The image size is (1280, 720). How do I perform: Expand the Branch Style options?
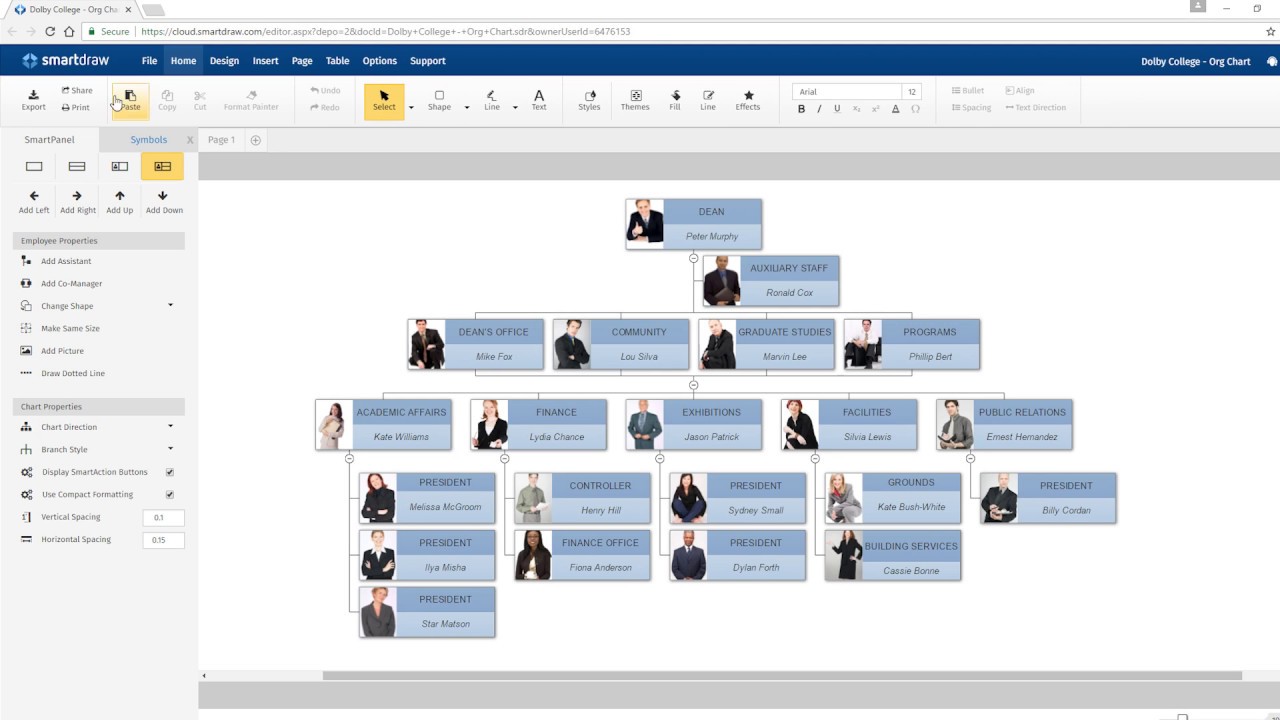(x=169, y=449)
